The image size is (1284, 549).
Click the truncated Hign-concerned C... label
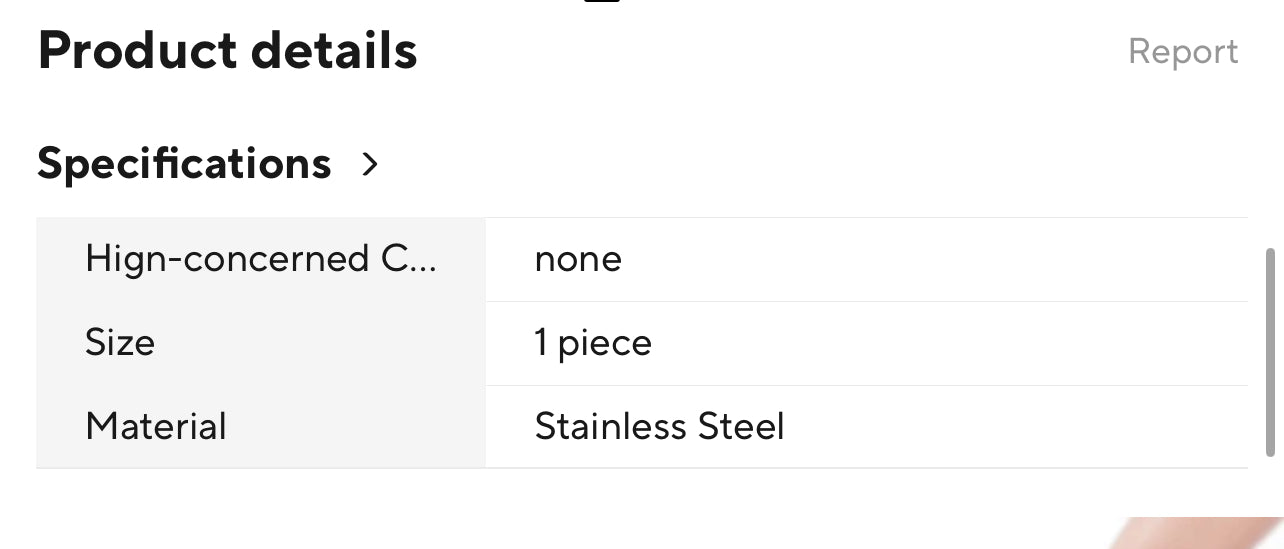261,259
